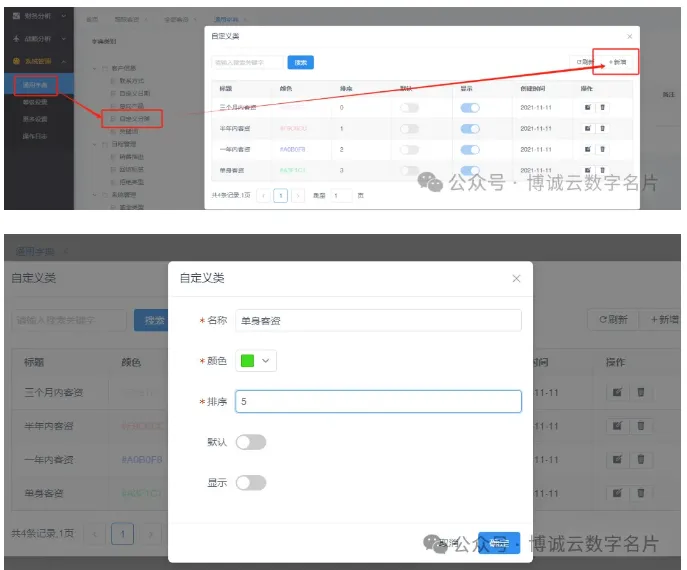Click edit icon for 三个月内客资 in upper table
The width and height of the screenshot is (687, 570).
(x=587, y=107)
